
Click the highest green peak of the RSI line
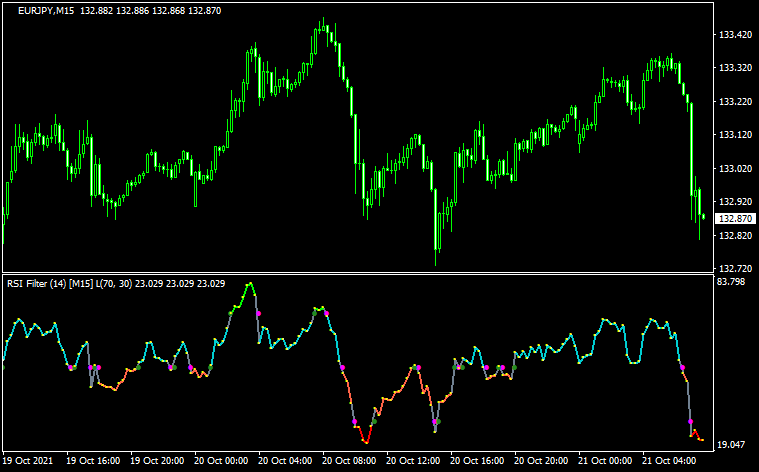[x=250, y=284]
